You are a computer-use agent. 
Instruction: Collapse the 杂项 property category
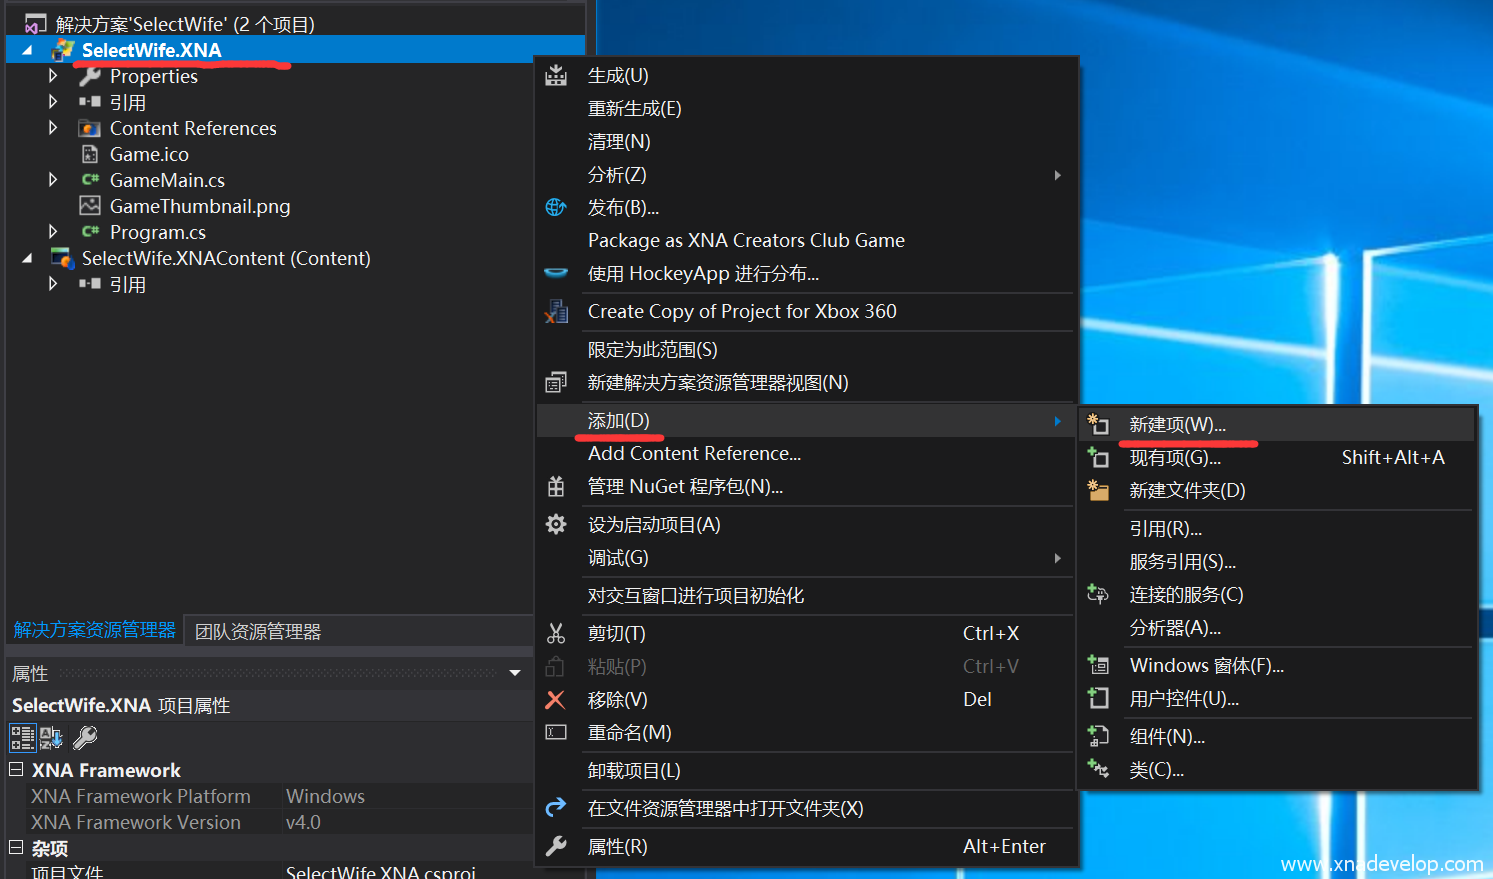(x=16, y=848)
